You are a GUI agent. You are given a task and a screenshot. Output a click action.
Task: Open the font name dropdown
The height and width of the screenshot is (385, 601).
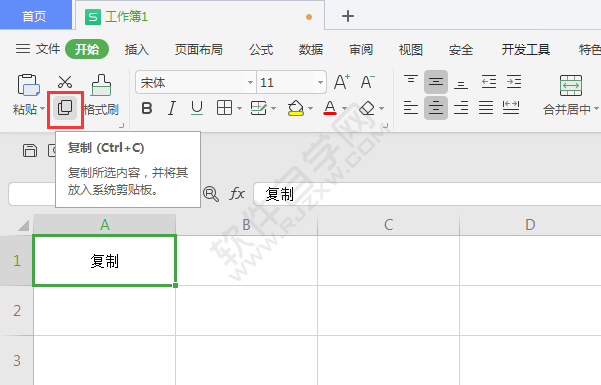(x=250, y=82)
